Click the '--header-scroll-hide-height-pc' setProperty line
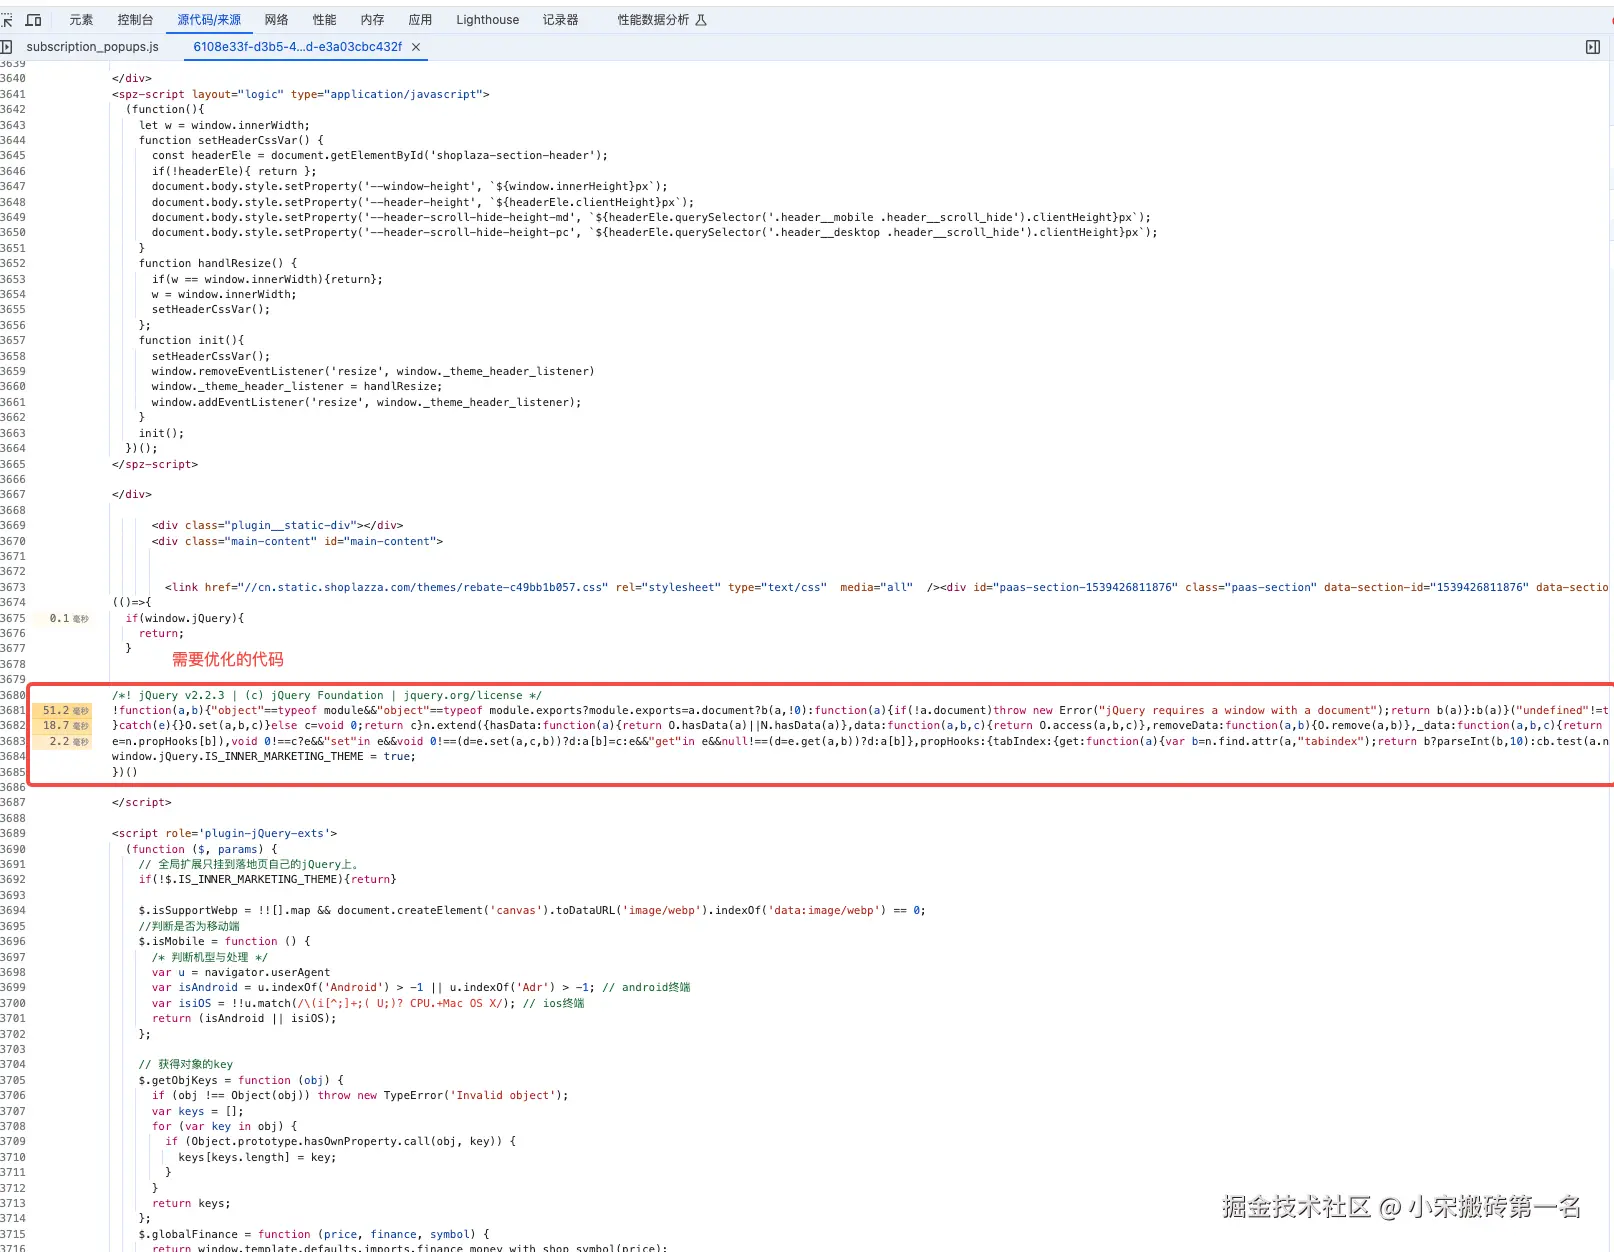The width and height of the screenshot is (1614, 1252). pos(655,233)
